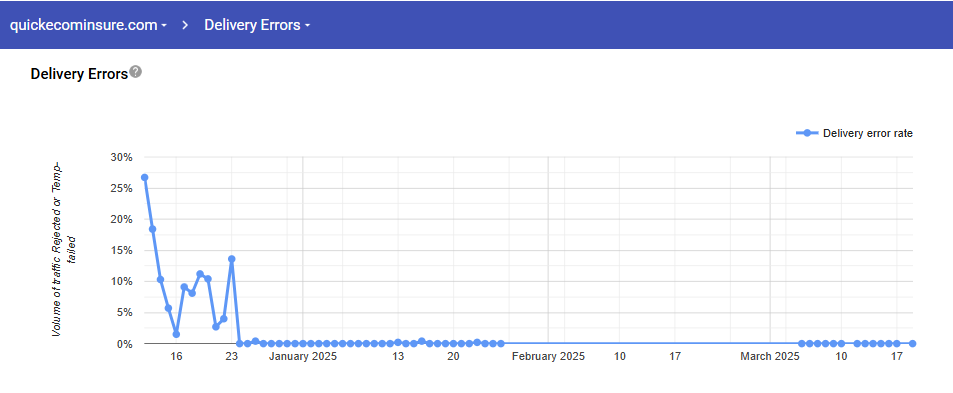Expand the Delivery Errors report dropdown
This screenshot has width=953, height=393.
[x=257, y=25]
